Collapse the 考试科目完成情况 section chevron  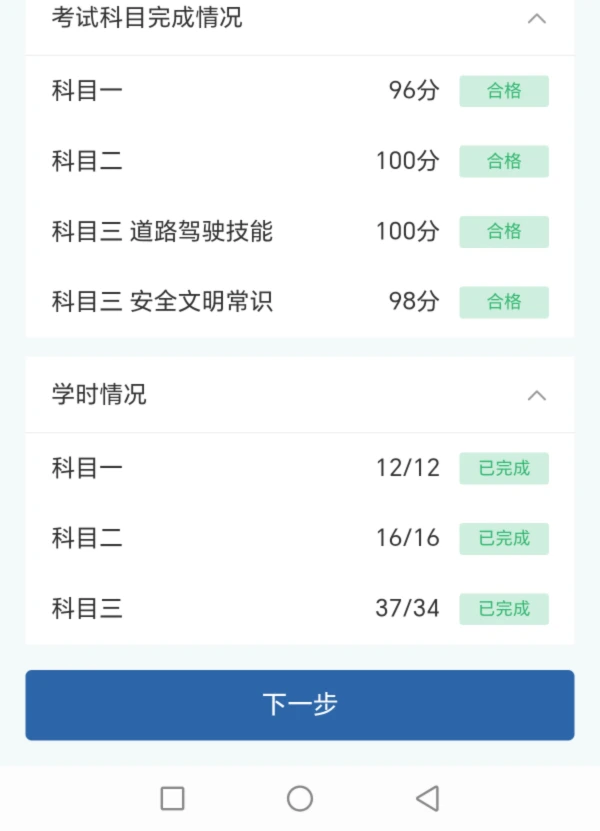click(537, 18)
